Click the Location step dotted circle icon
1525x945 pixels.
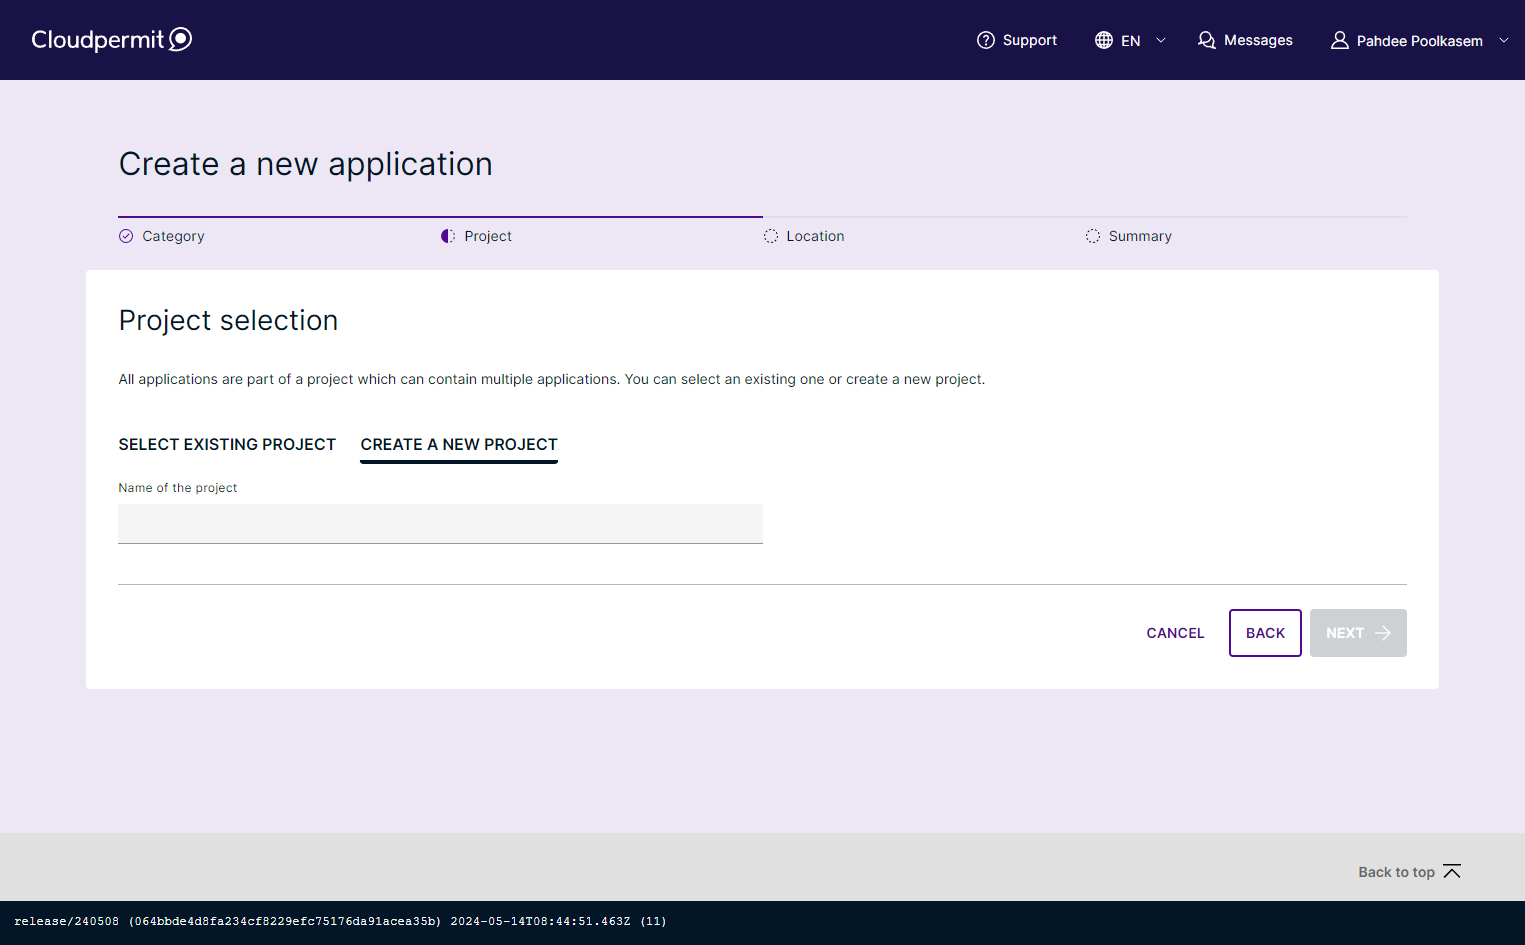point(771,236)
